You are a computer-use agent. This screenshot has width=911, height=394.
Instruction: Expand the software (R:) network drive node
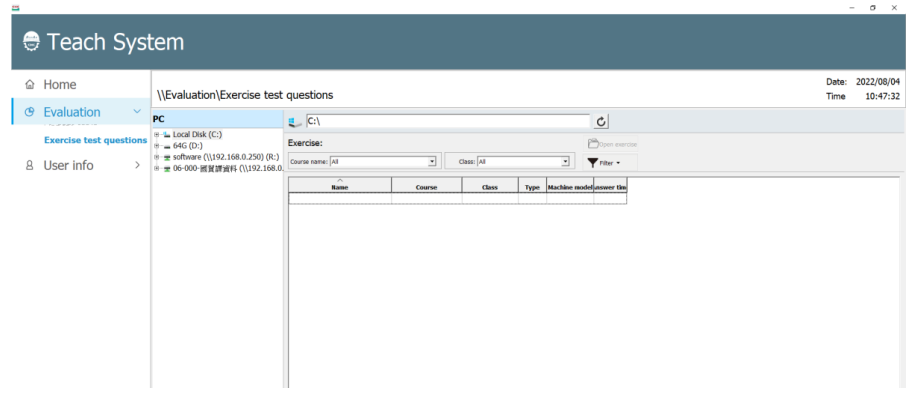tap(156, 157)
